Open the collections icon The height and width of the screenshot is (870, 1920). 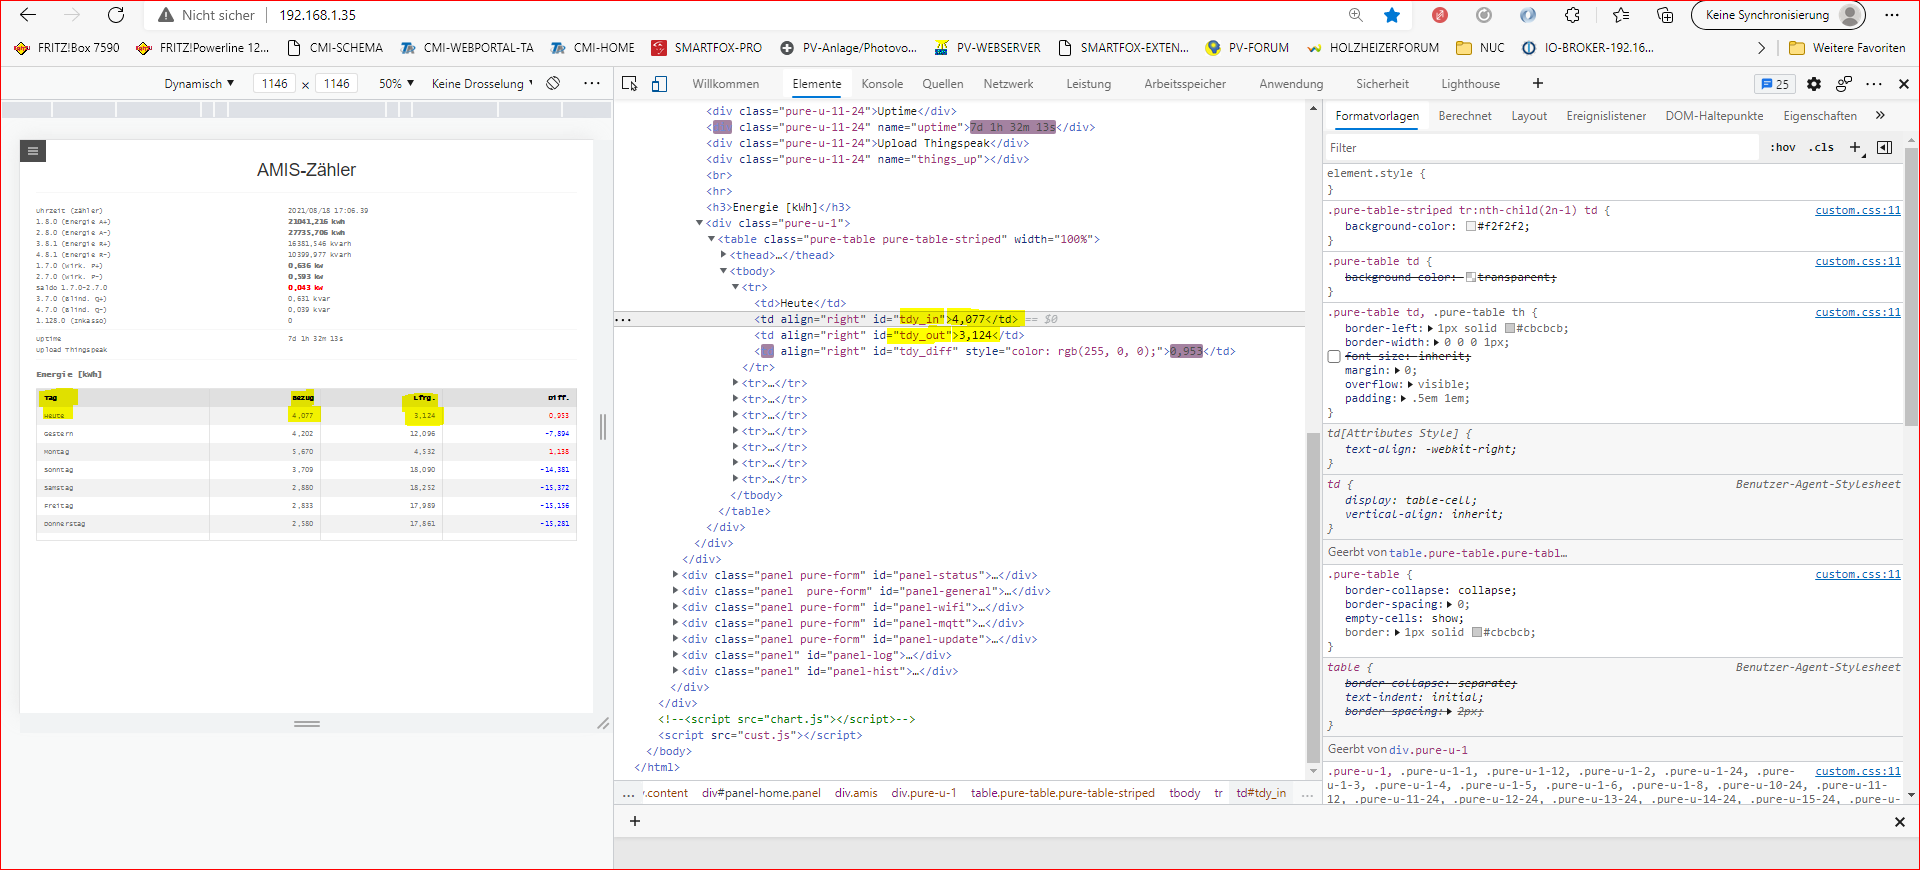point(1665,15)
